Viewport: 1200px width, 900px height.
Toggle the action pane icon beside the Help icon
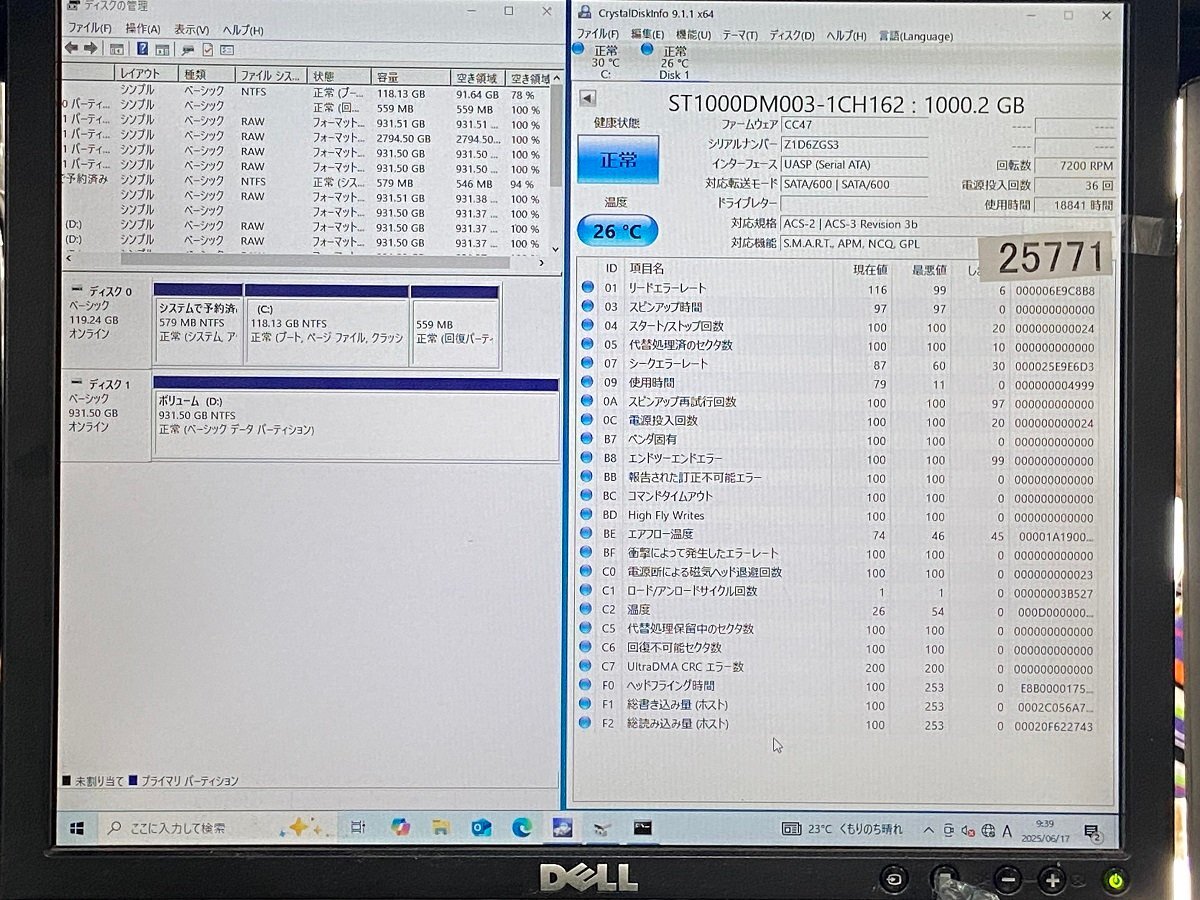tap(162, 49)
